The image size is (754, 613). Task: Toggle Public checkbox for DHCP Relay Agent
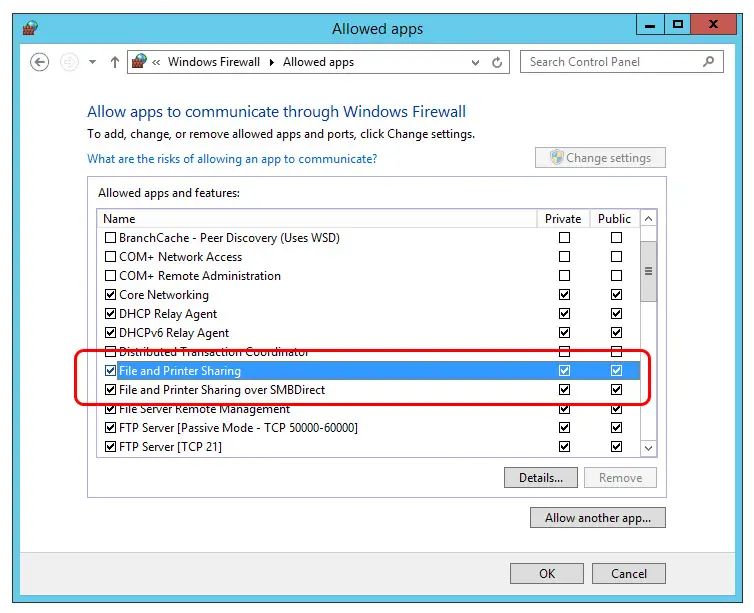click(616, 314)
